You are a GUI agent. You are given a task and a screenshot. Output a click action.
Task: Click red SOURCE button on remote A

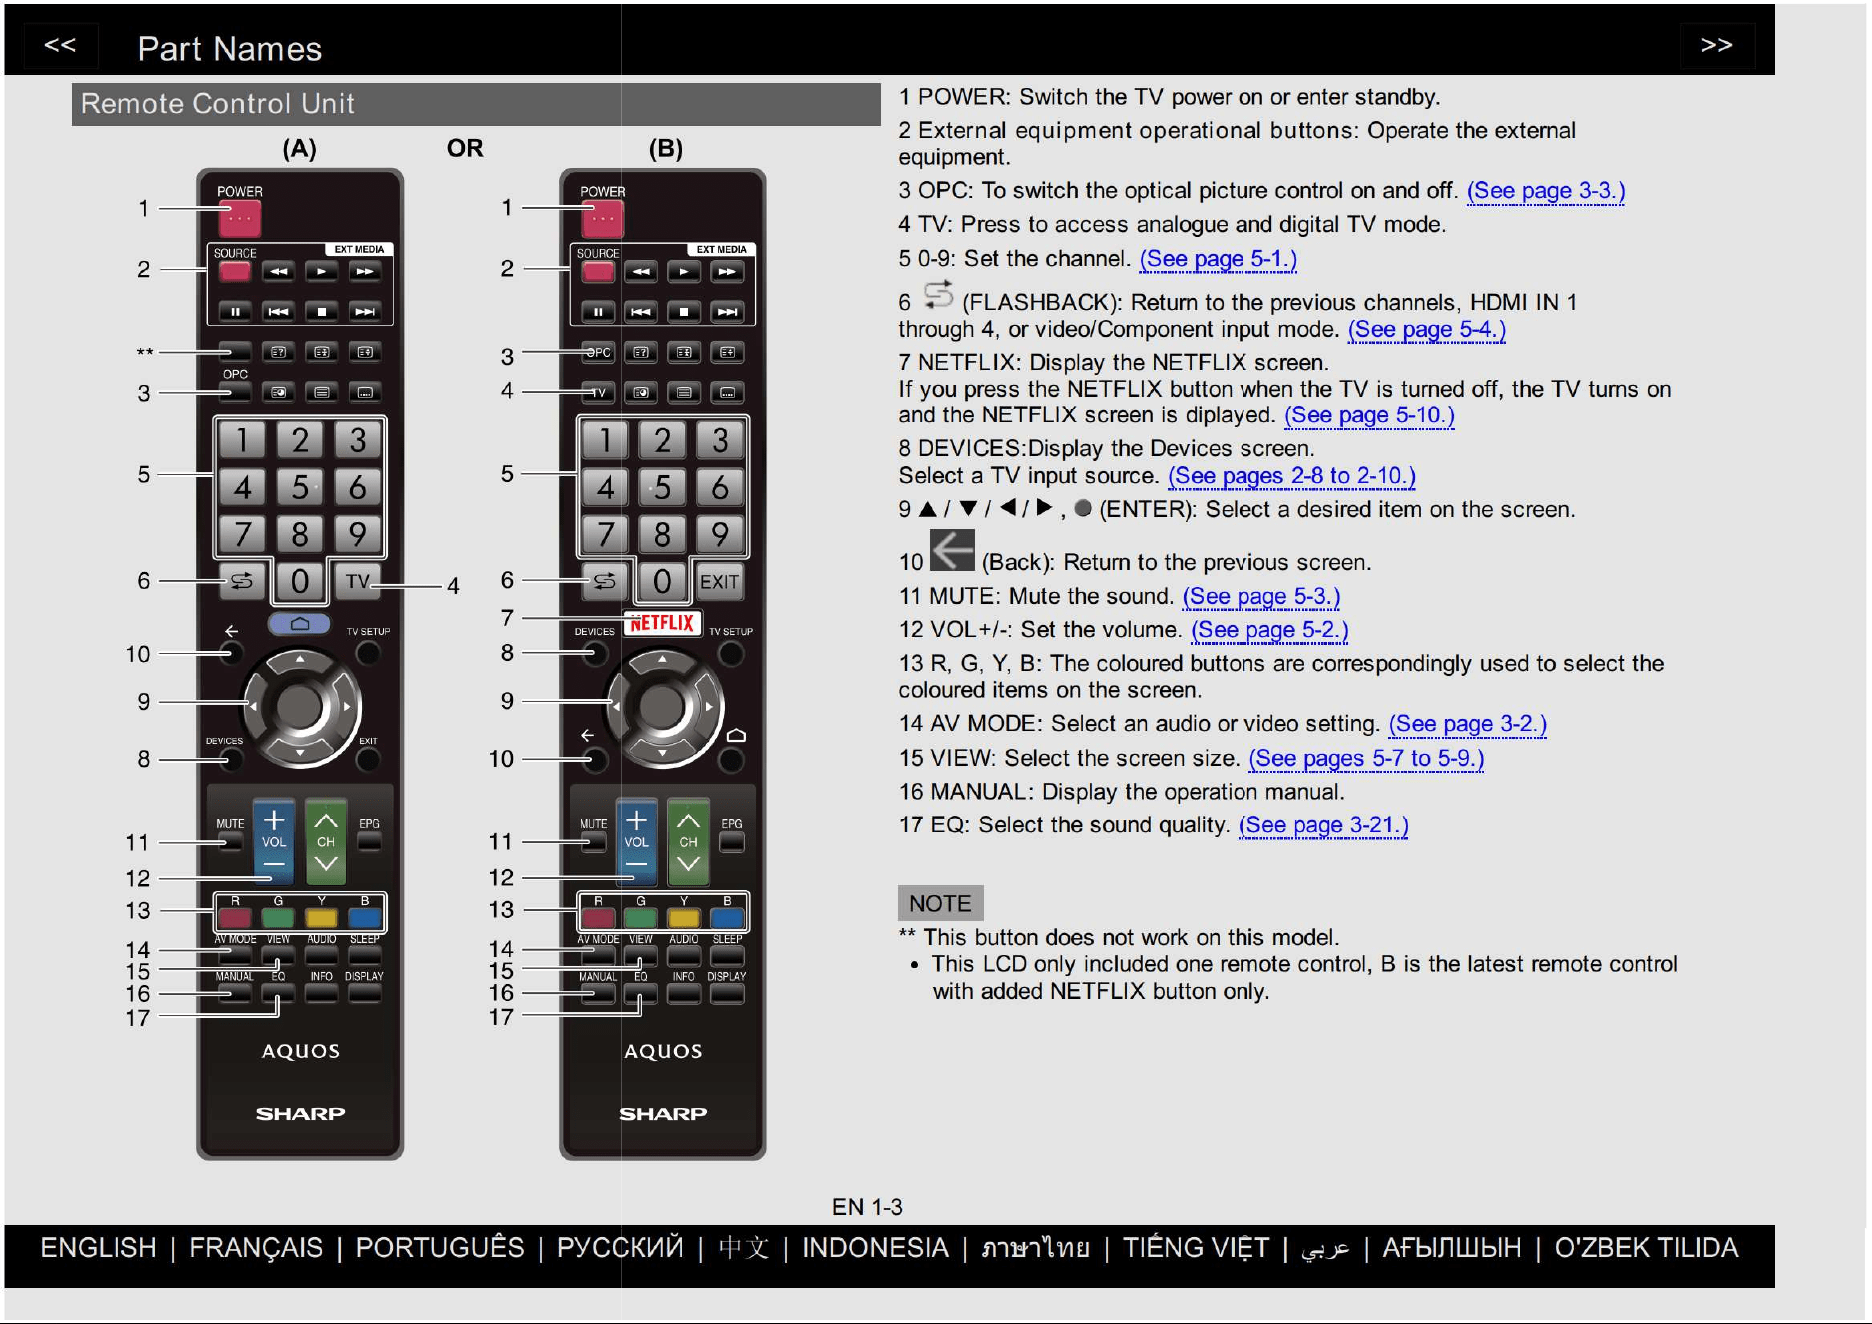235,272
